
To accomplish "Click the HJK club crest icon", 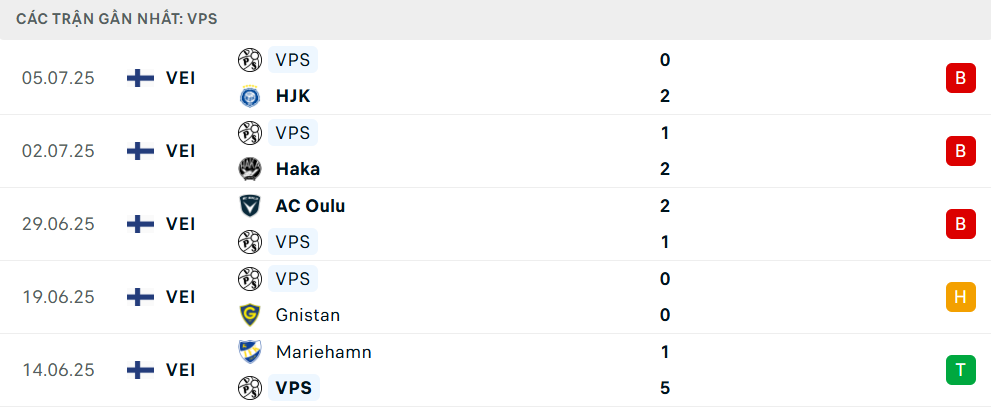I will pyautogui.click(x=250, y=96).
